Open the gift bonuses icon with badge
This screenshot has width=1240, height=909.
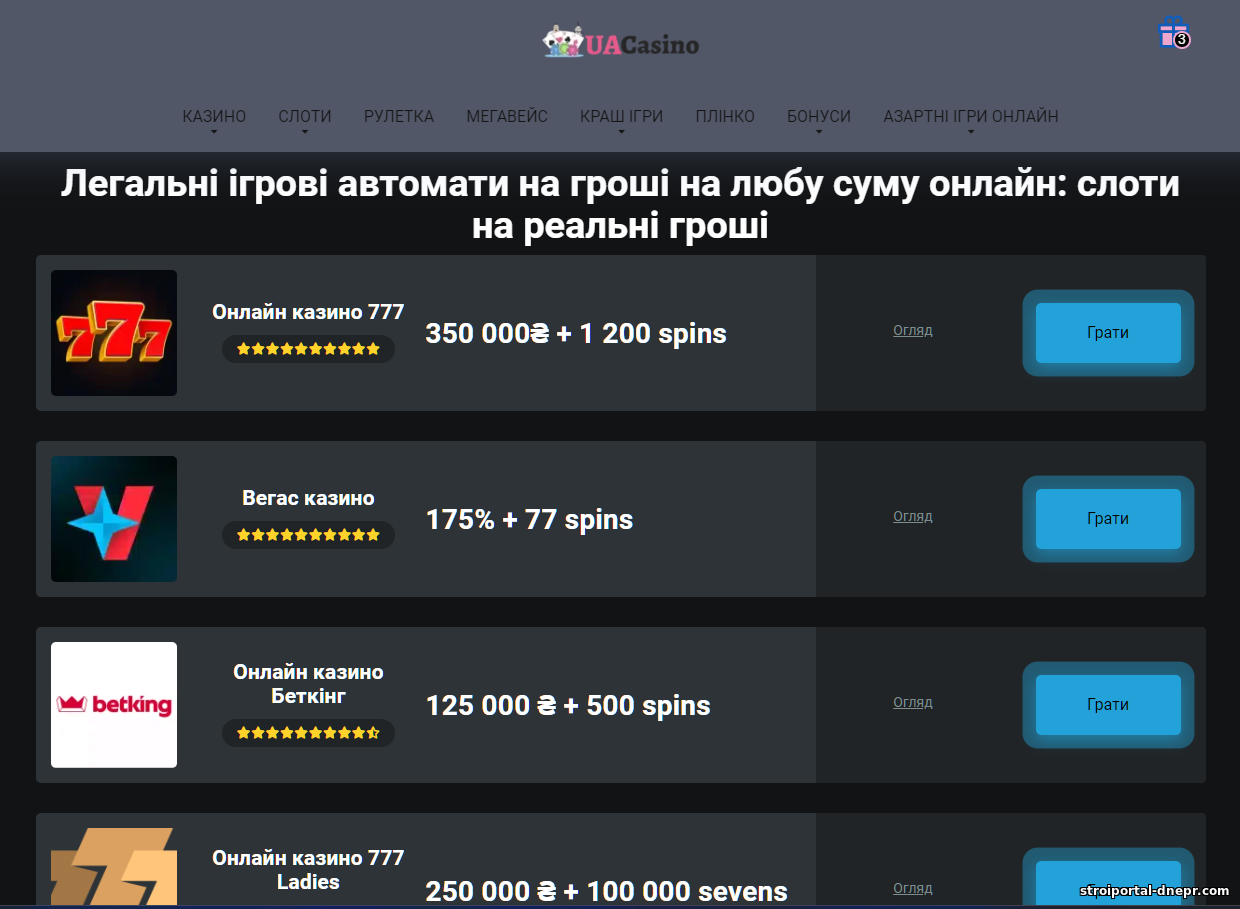[1173, 33]
